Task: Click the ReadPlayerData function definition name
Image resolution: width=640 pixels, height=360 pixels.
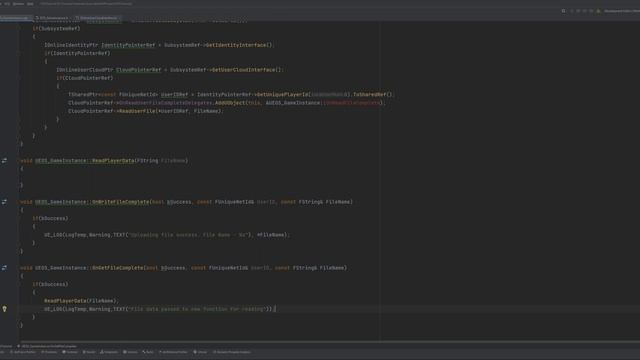Action: pyautogui.click(x=113, y=161)
